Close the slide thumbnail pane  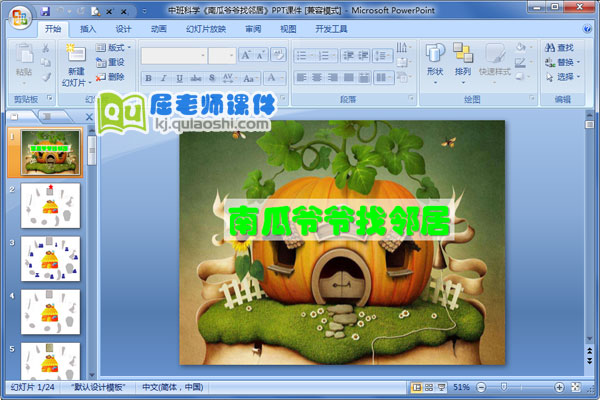(89, 117)
